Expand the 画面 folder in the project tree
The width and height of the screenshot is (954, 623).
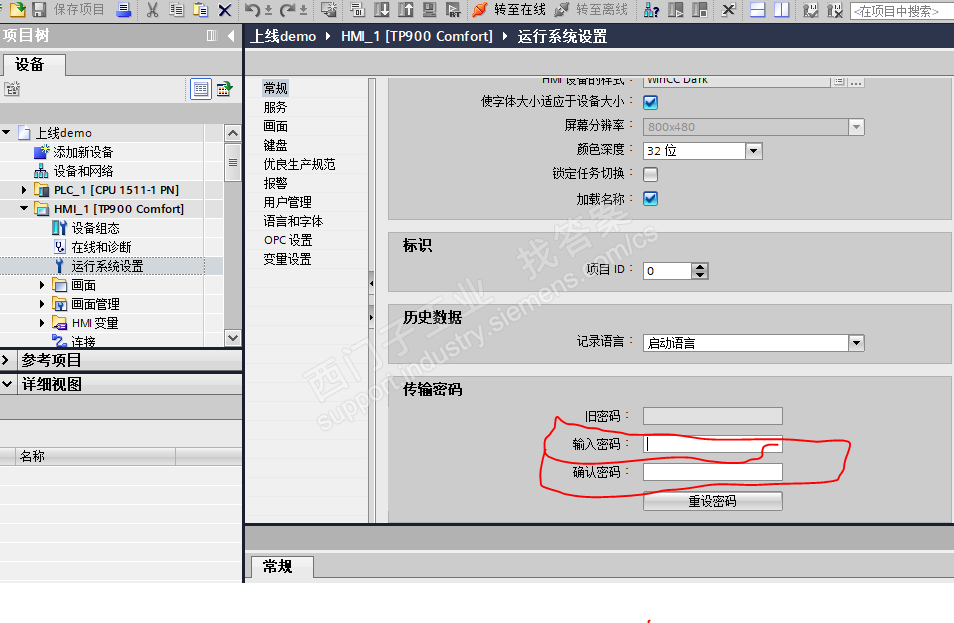pyautogui.click(x=42, y=285)
